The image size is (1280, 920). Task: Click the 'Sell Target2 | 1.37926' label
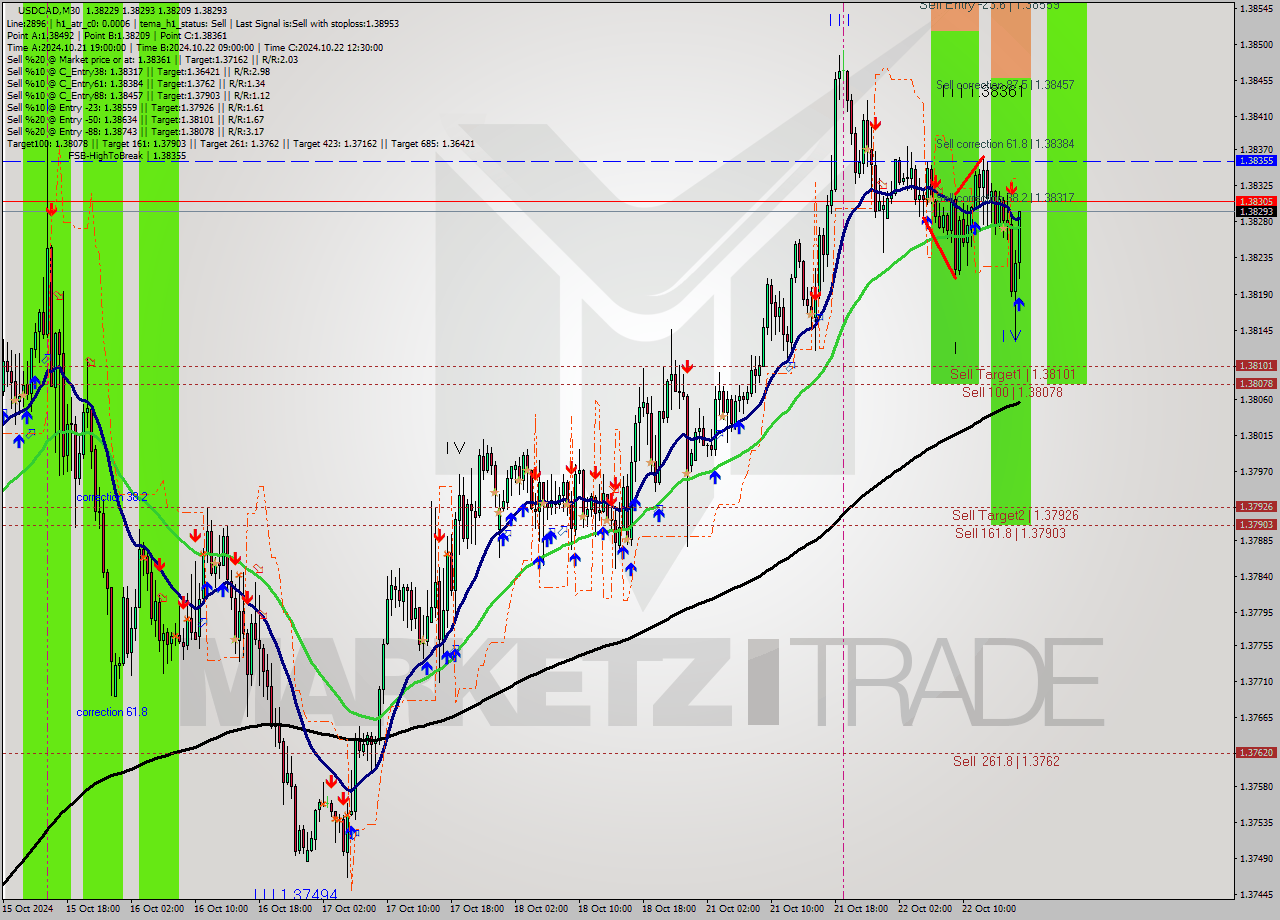tap(1015, 514)
